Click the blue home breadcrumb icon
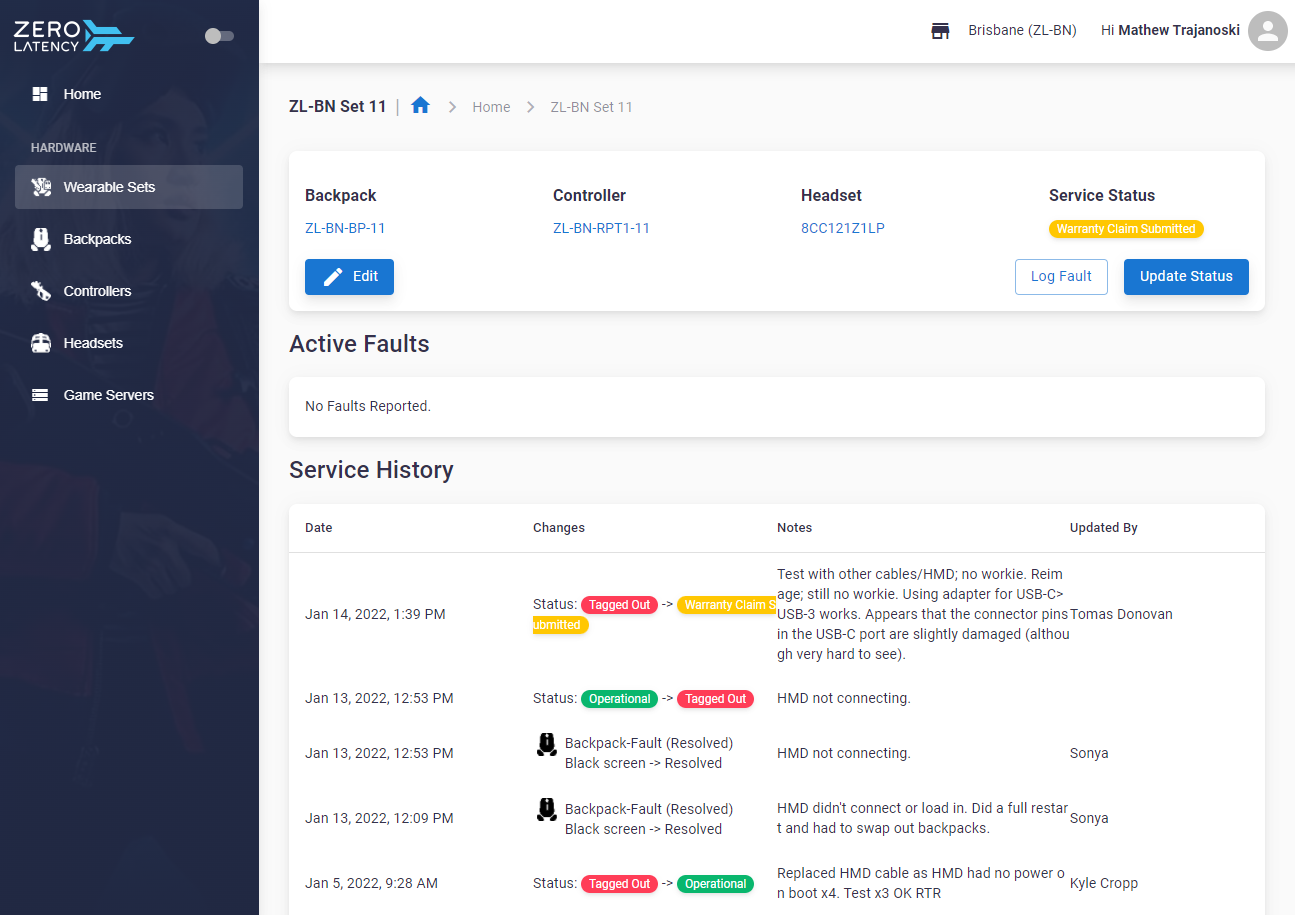 tap(420, 105)
